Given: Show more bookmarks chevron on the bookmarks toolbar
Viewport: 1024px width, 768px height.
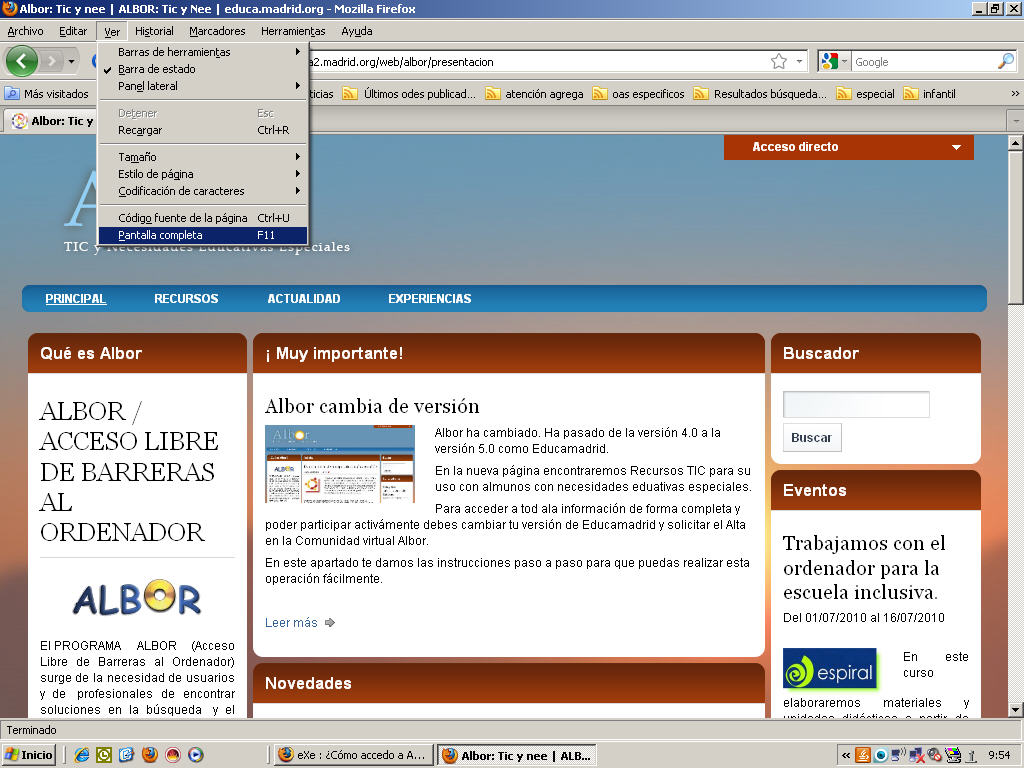Looking at the screenshot, I should point(1014,93).
